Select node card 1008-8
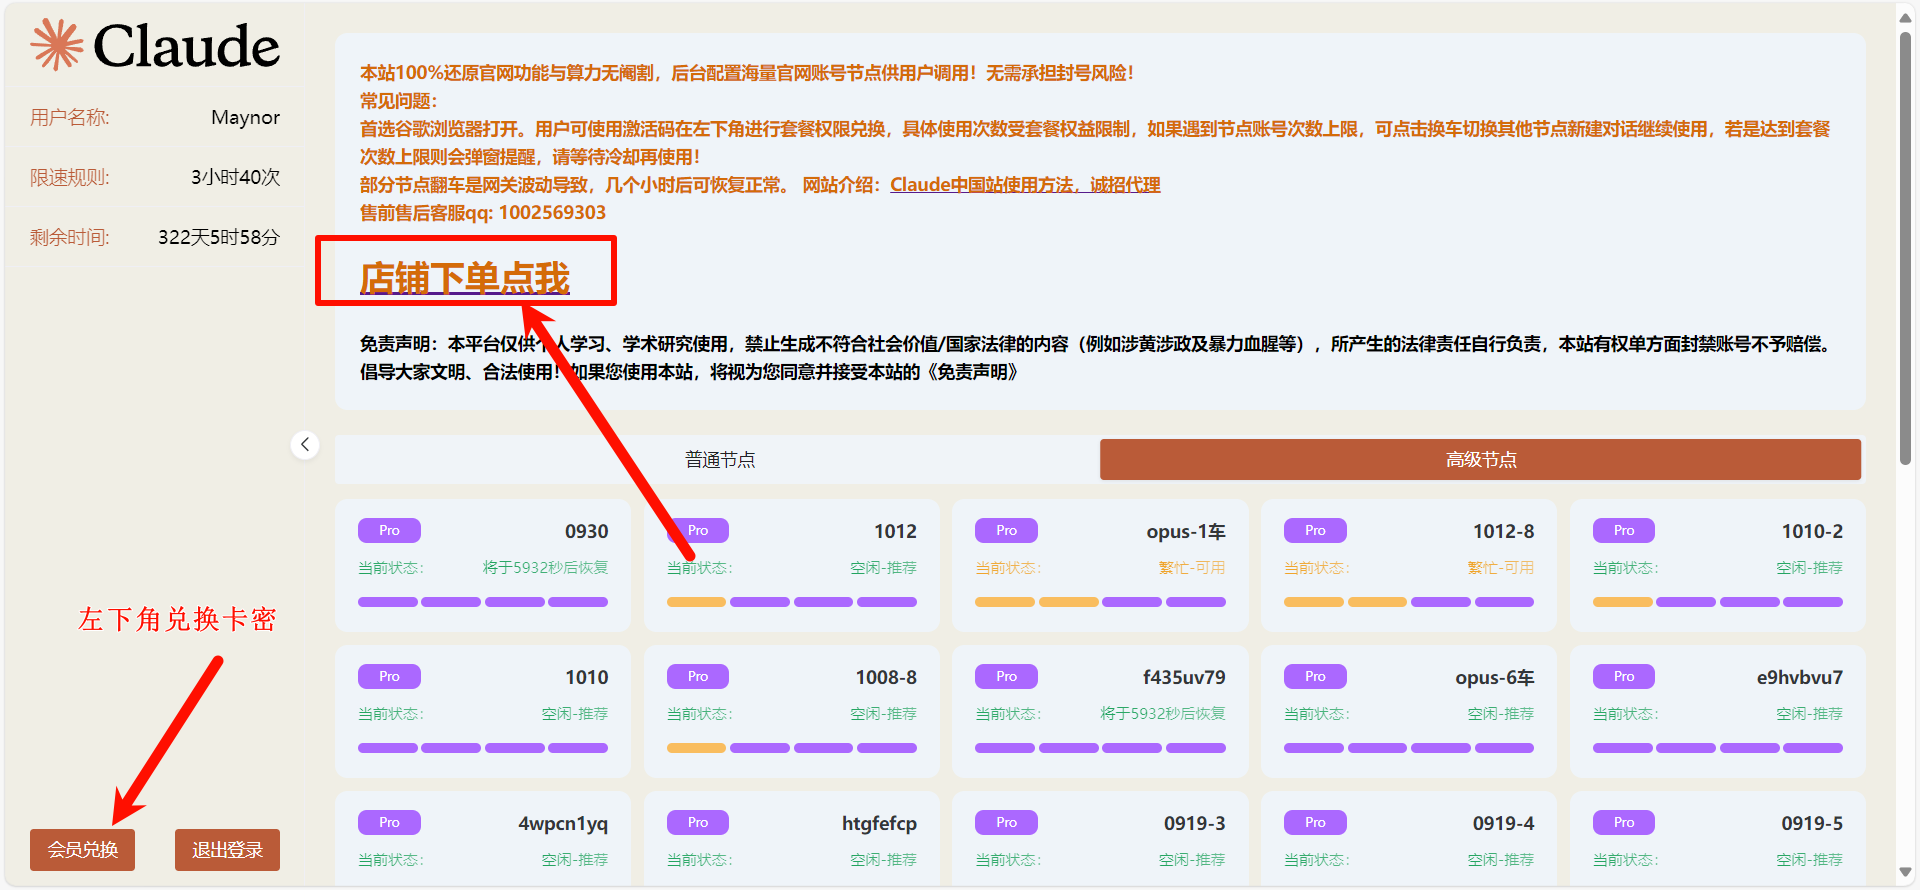 tap(792, 711)
